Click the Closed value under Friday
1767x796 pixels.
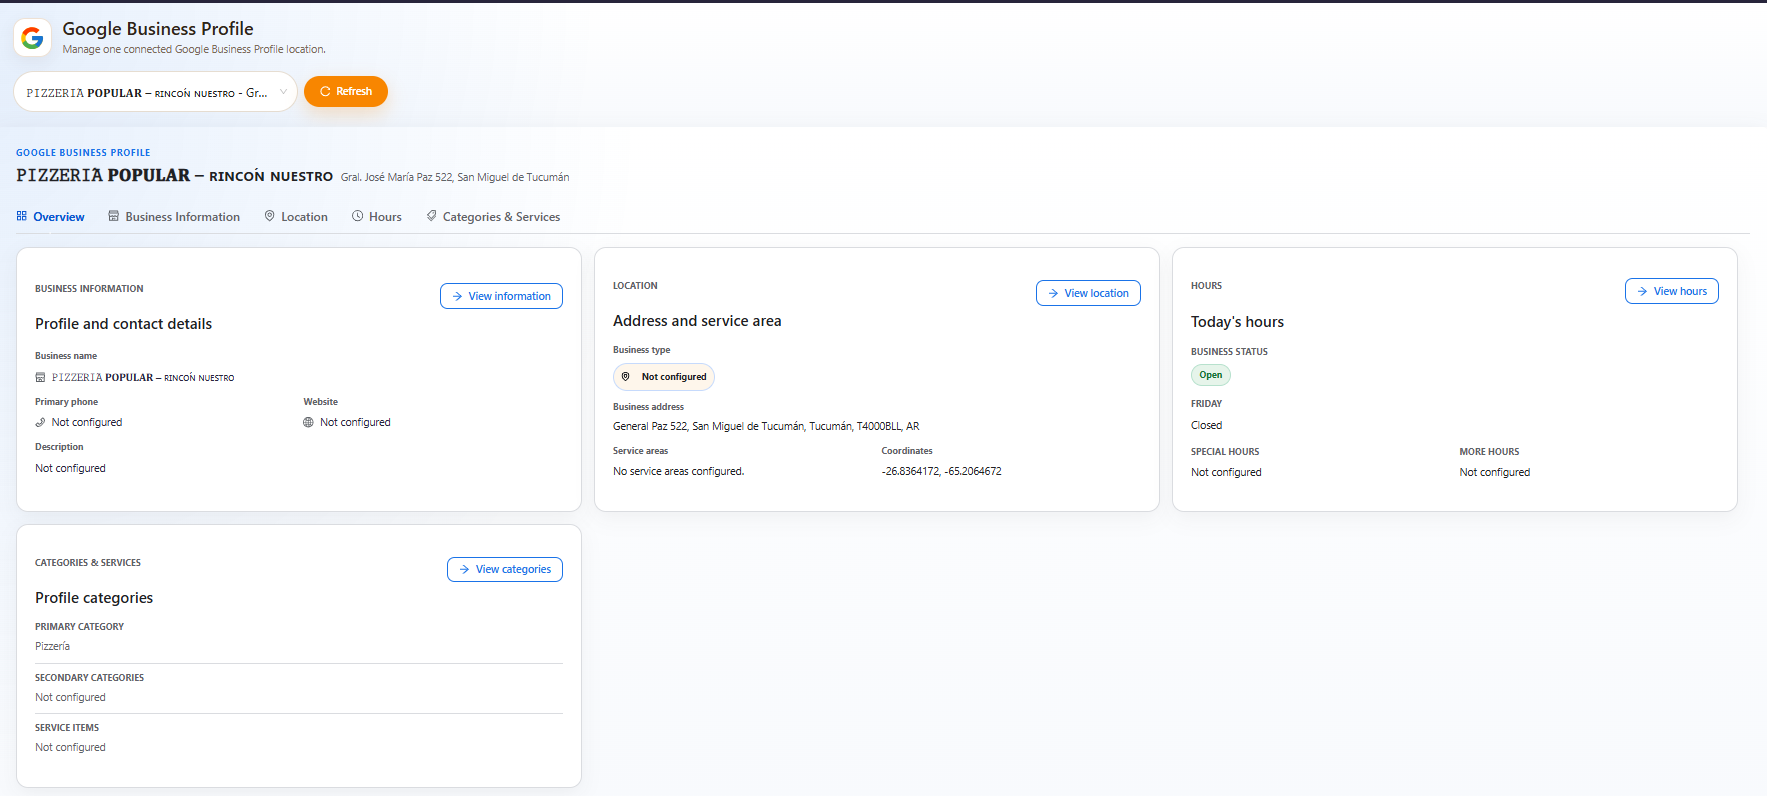point(1206,426)
